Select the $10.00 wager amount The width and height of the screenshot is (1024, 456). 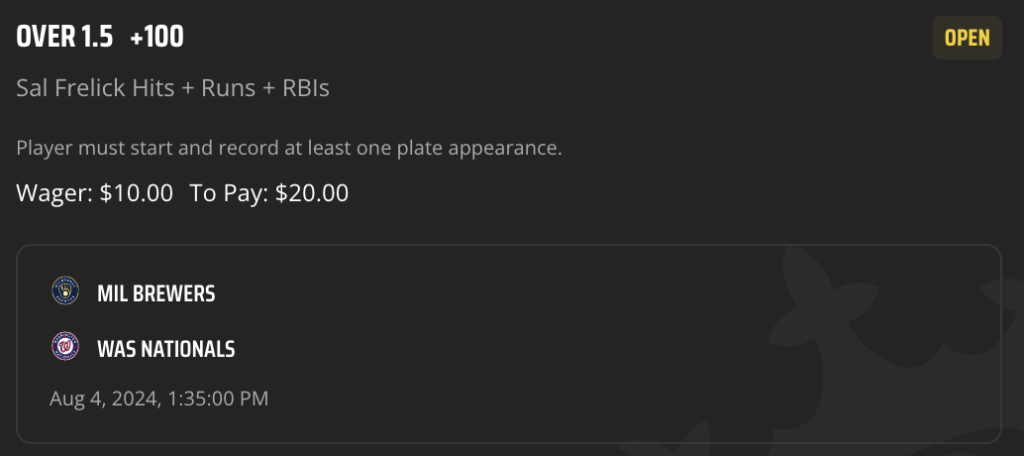click(136, 193)
